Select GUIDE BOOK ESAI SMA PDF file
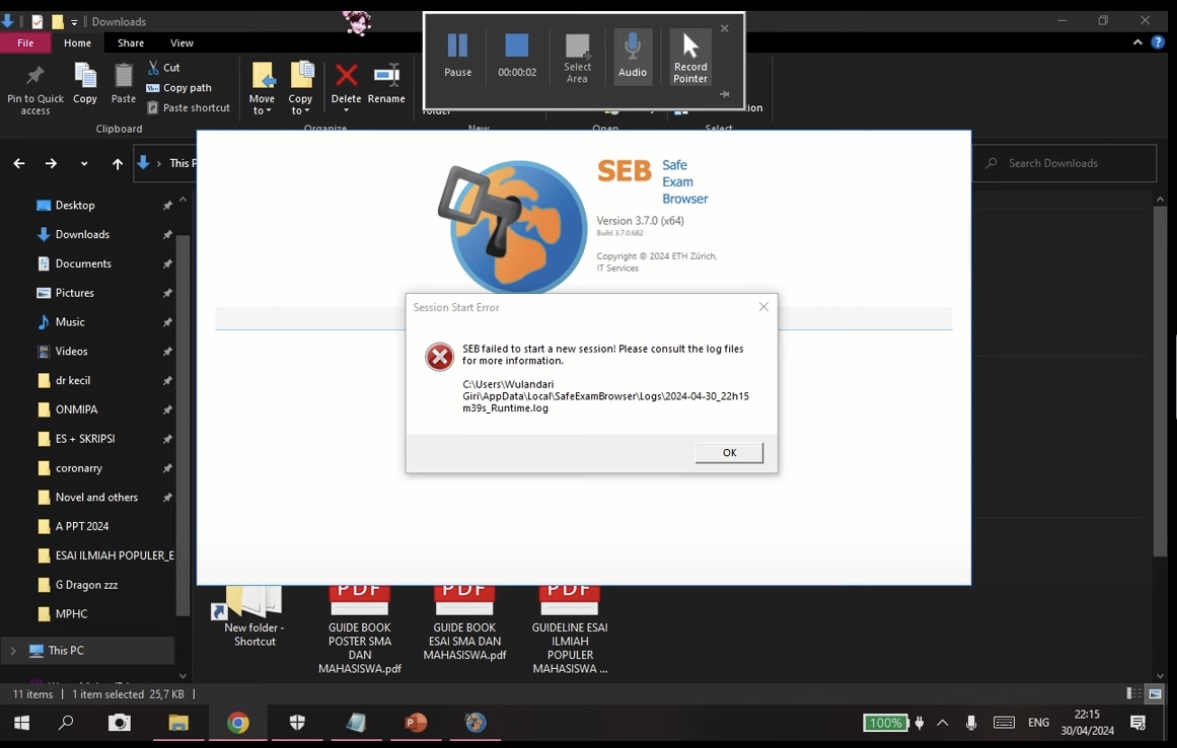 [465, 625]
